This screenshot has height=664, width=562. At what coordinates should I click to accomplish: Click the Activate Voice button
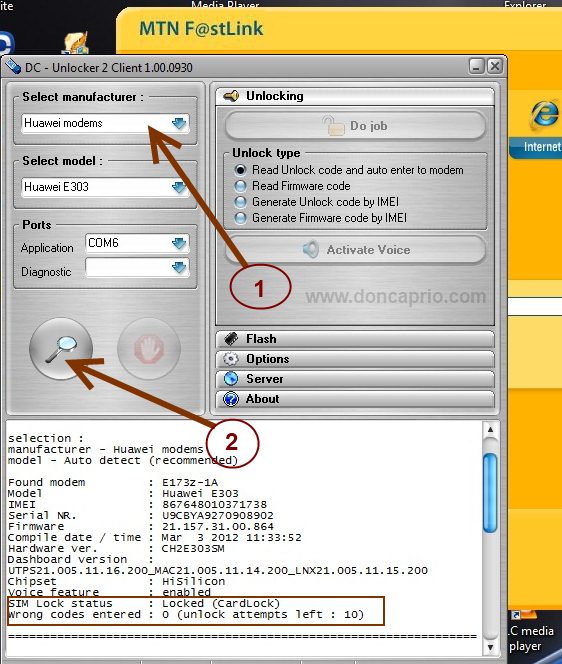tap(355, 249)
